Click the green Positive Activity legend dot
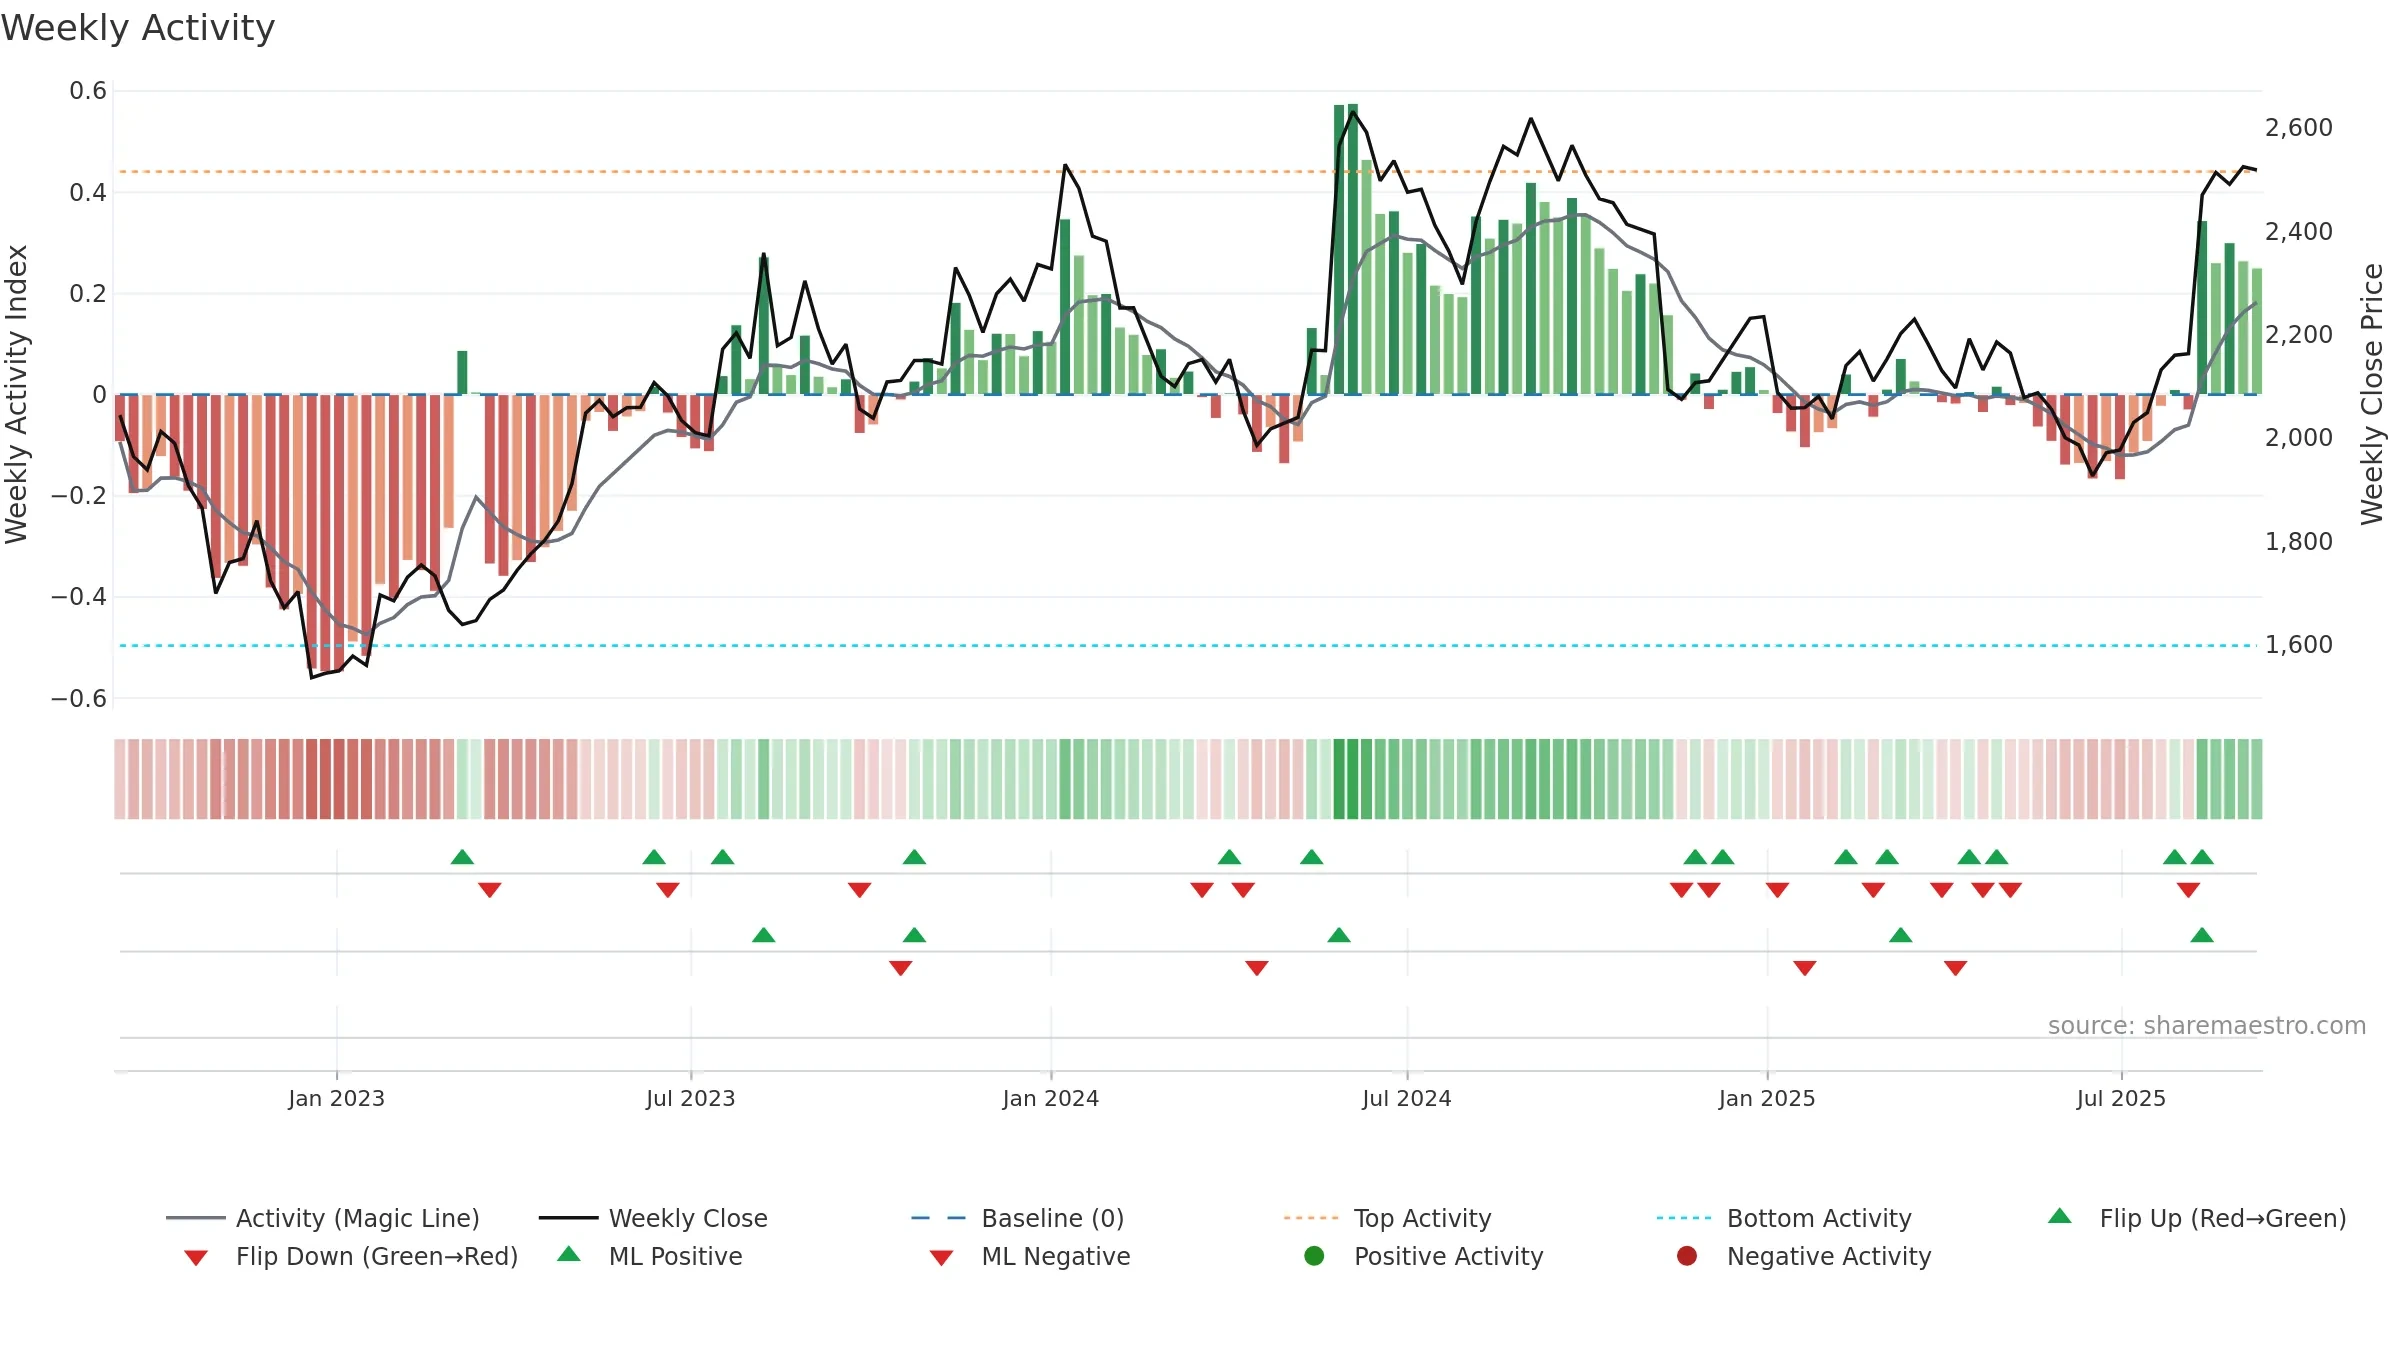 click(x=1314, y=1255)
